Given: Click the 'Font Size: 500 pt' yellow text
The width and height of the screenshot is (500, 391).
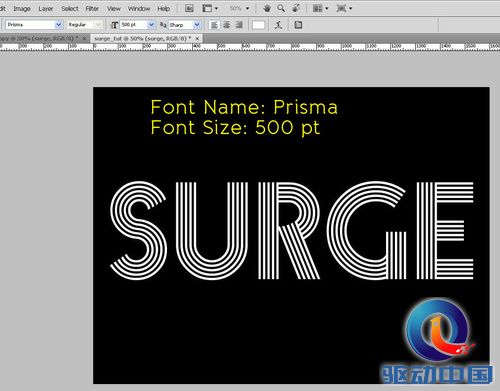Looking at the screenshot, I should (x=235, y=128).
